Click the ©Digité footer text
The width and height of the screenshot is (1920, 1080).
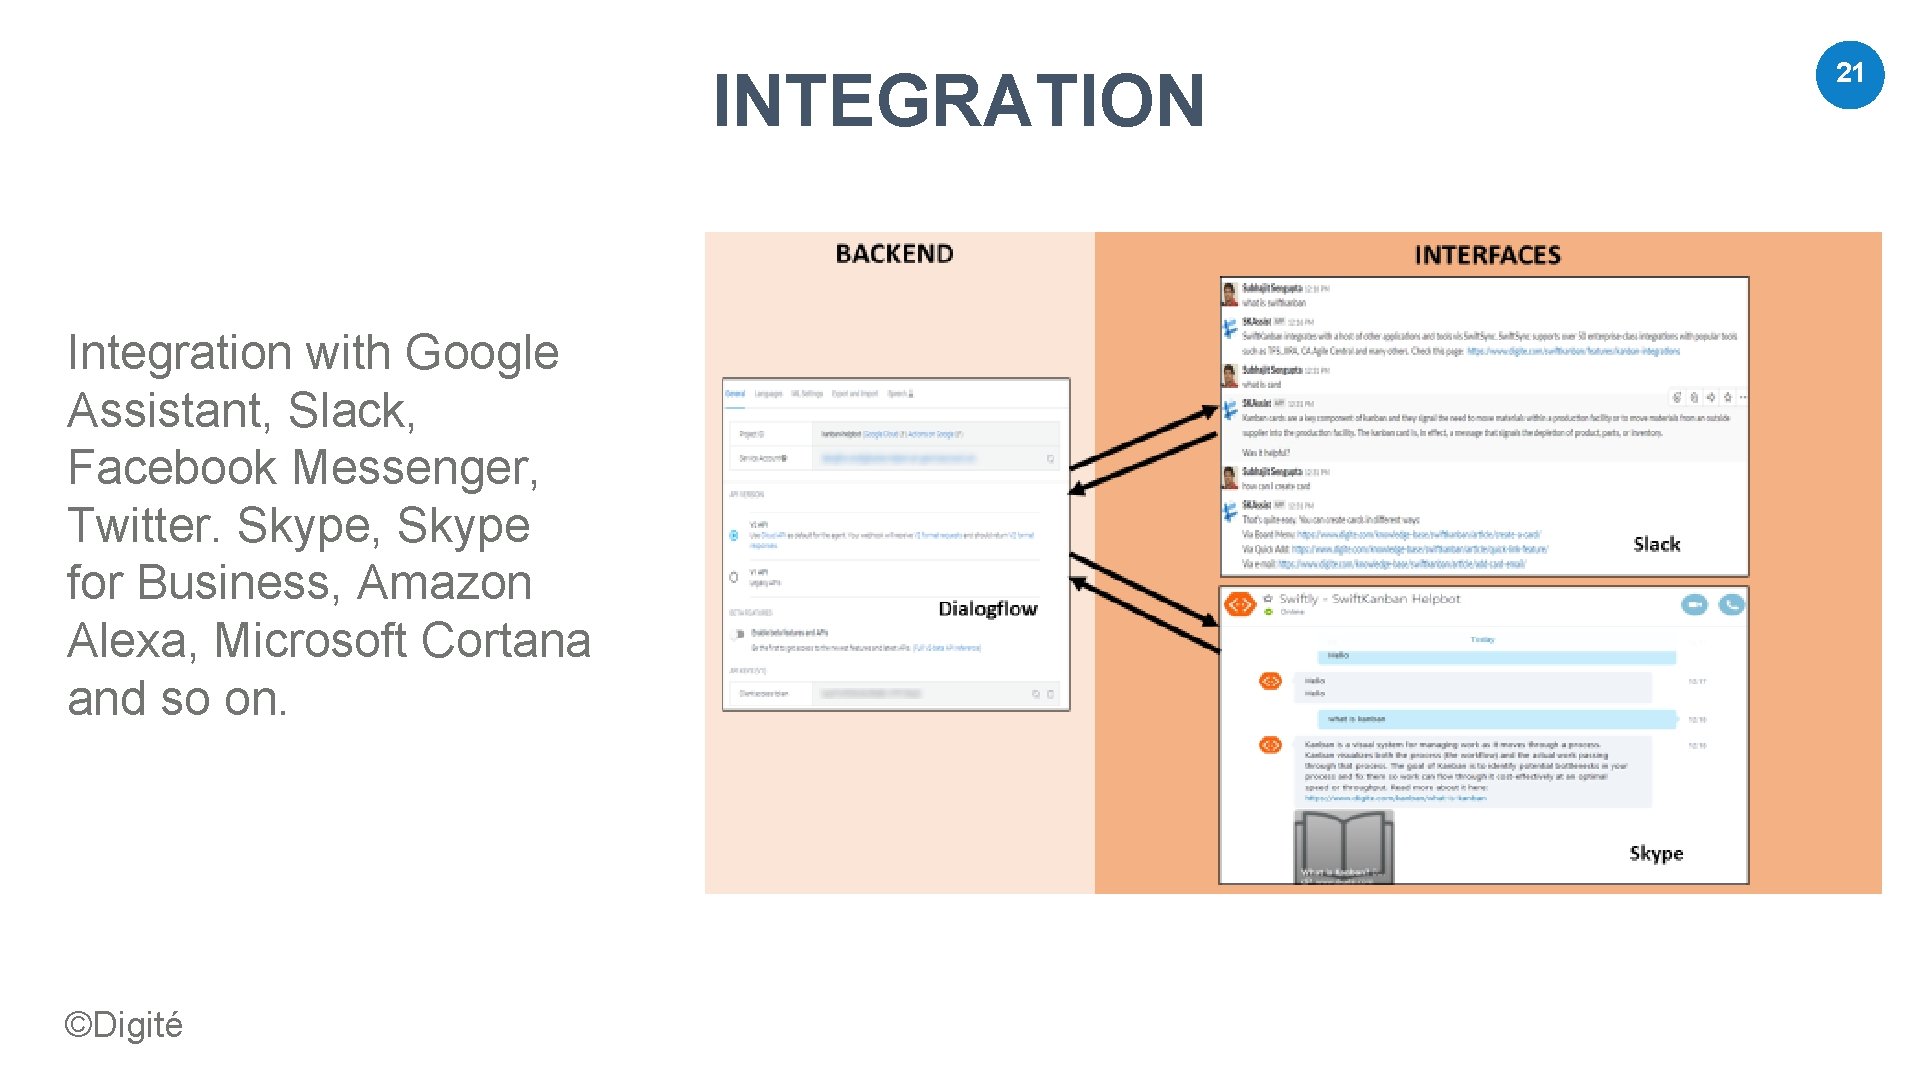point(124,1025)
